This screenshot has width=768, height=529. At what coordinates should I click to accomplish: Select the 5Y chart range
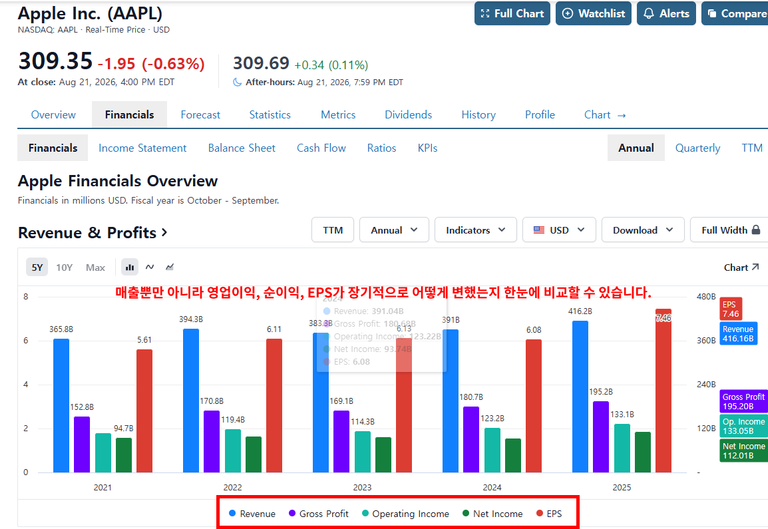37,267
